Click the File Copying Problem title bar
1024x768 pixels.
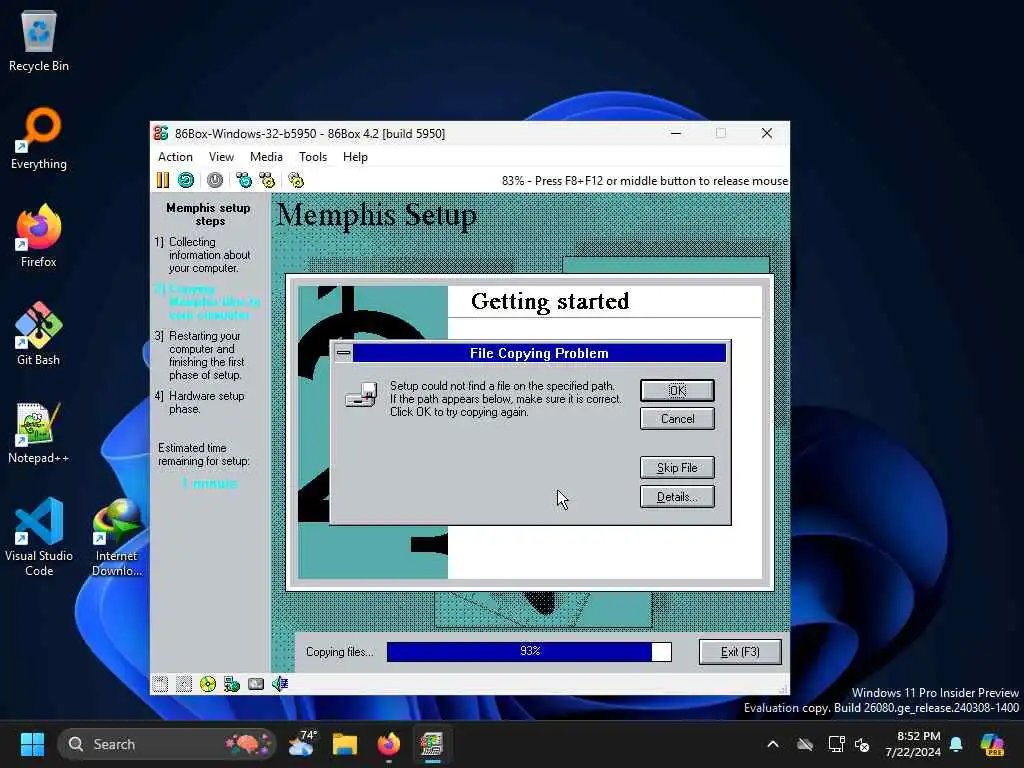539,353
